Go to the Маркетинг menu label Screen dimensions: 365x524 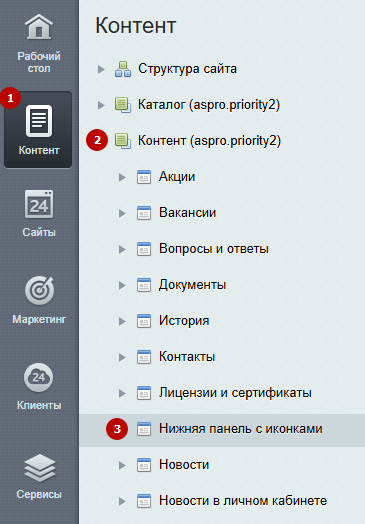[x=39, y=319]
